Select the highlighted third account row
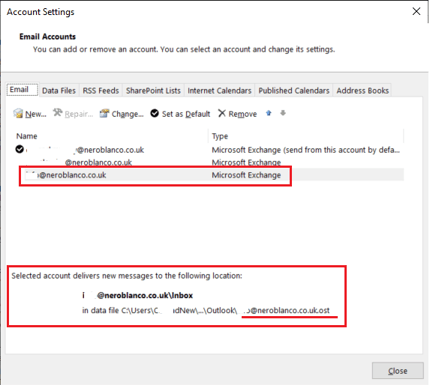 click(x=209, y=175)
